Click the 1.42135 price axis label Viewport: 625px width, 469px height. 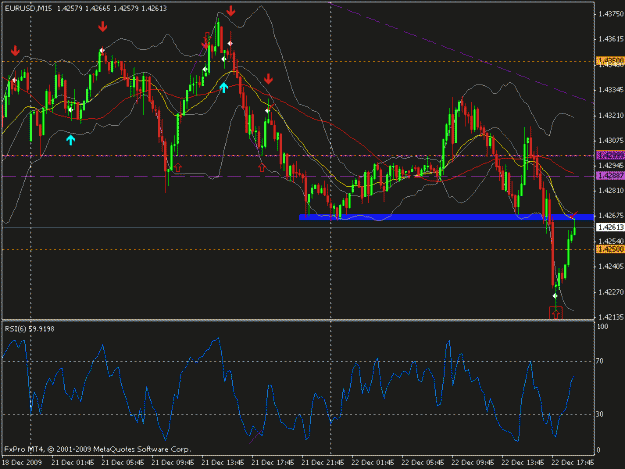click(611, 317)
